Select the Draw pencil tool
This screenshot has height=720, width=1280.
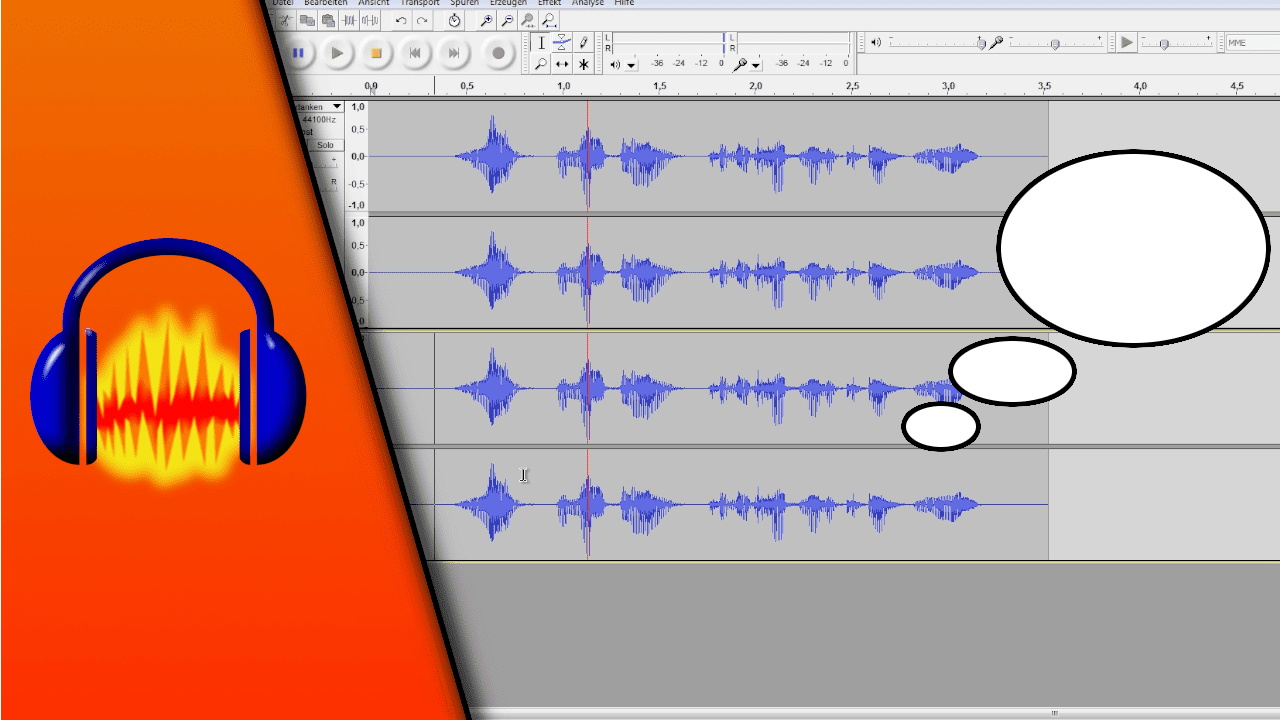(x=583, y=43)
